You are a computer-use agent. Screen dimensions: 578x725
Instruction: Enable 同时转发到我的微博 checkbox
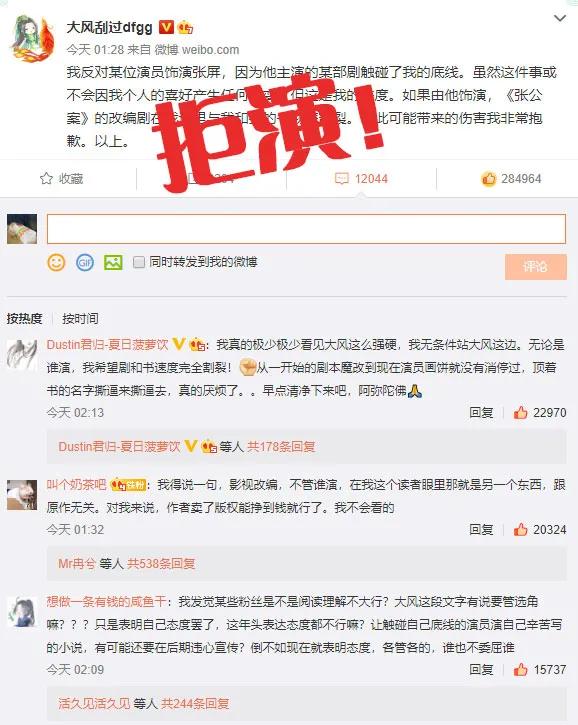click(x=139, y=263)
